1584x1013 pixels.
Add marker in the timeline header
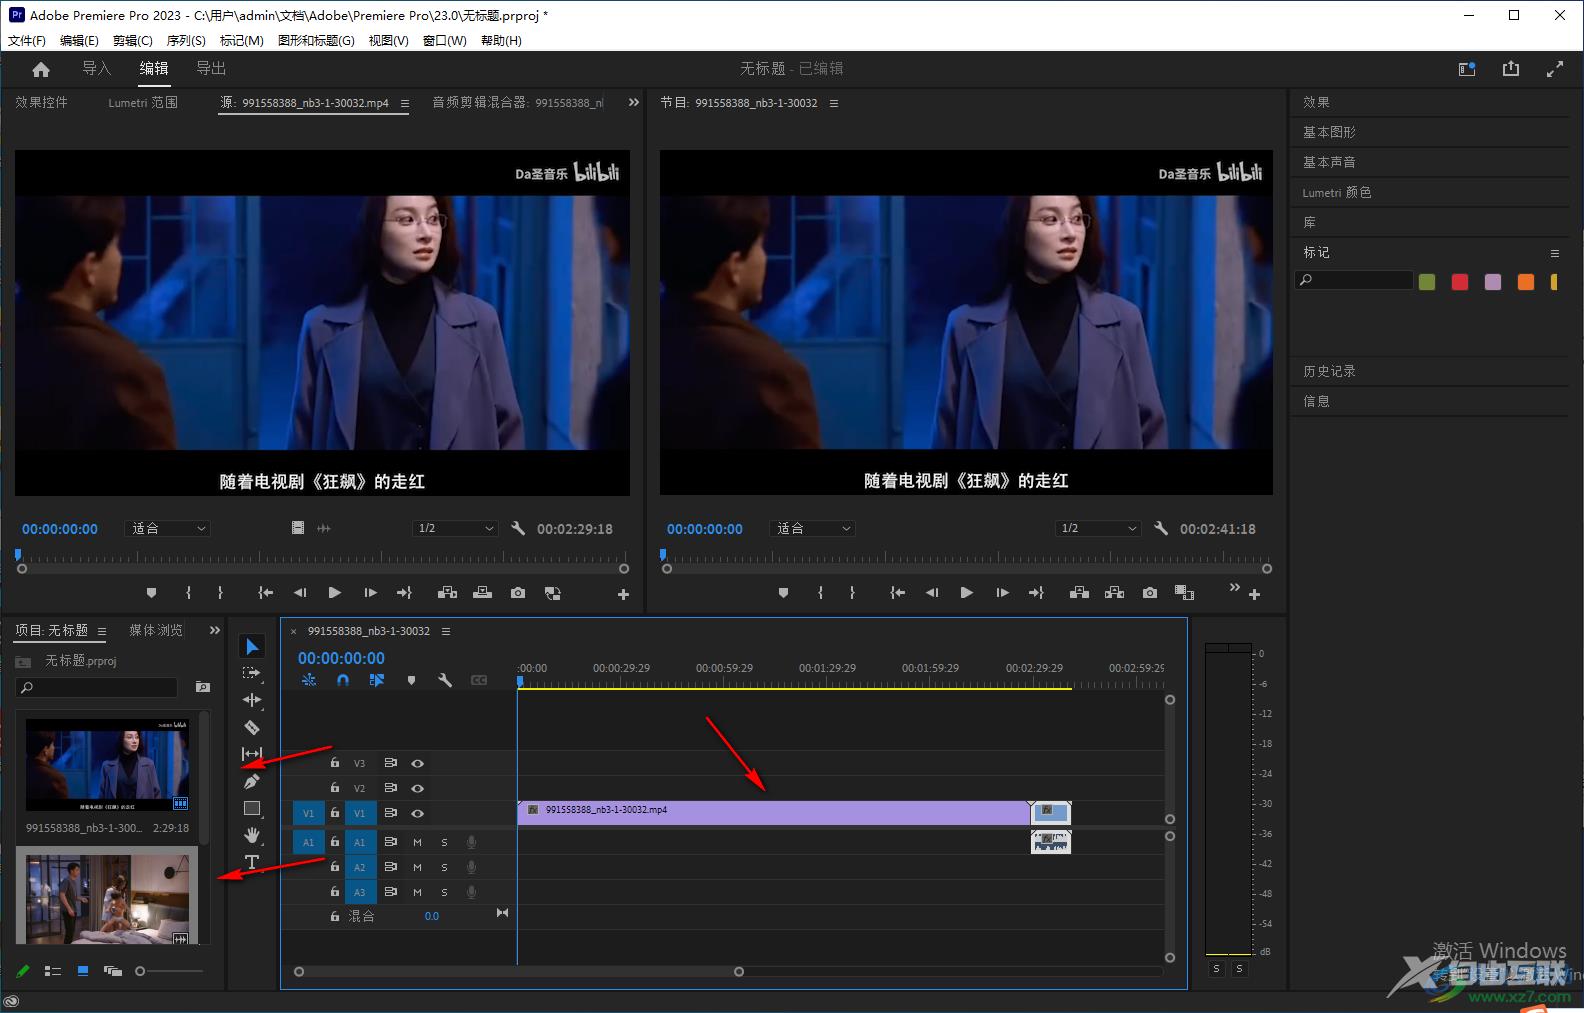[x=411, y=680]
